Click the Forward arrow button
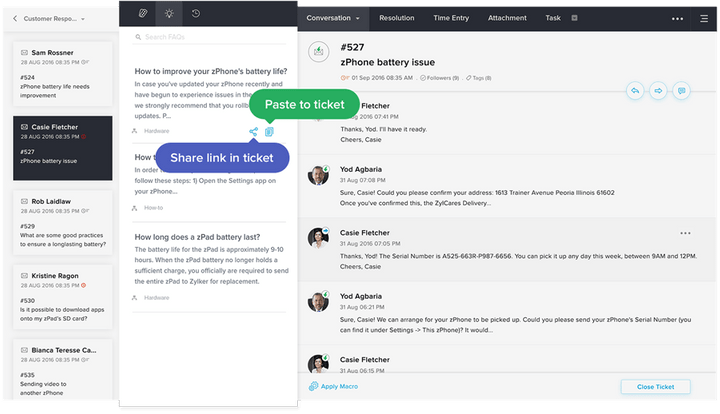 658,90
